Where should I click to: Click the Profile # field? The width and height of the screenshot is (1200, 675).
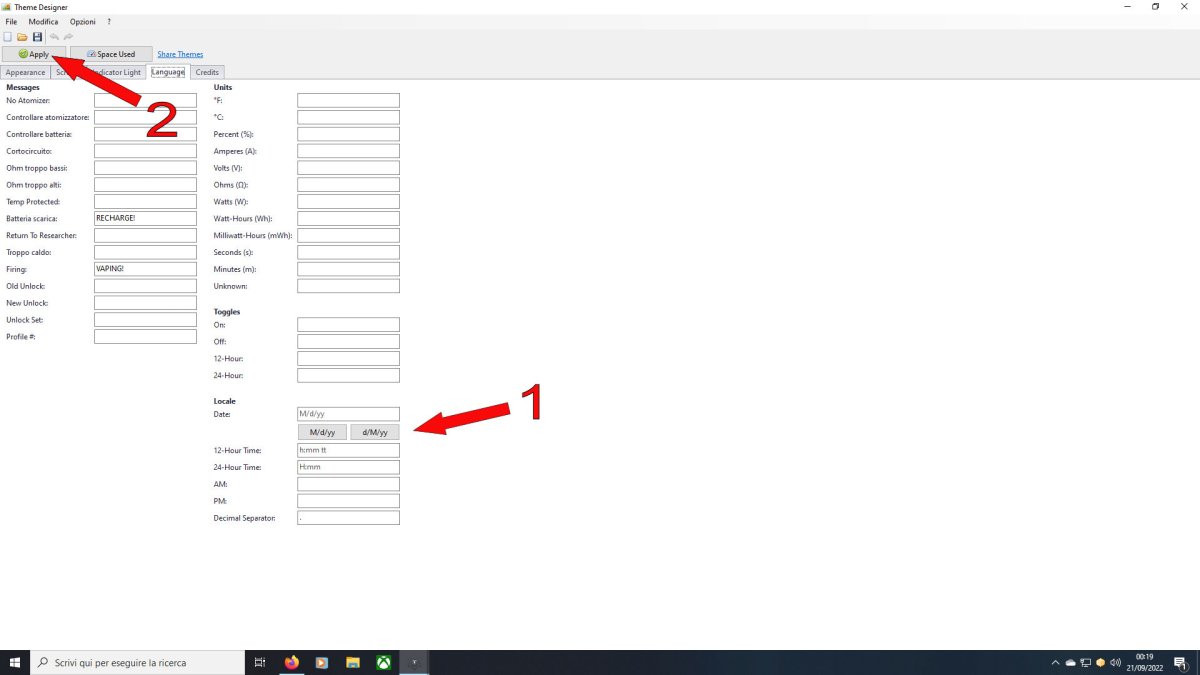[145, 337]
